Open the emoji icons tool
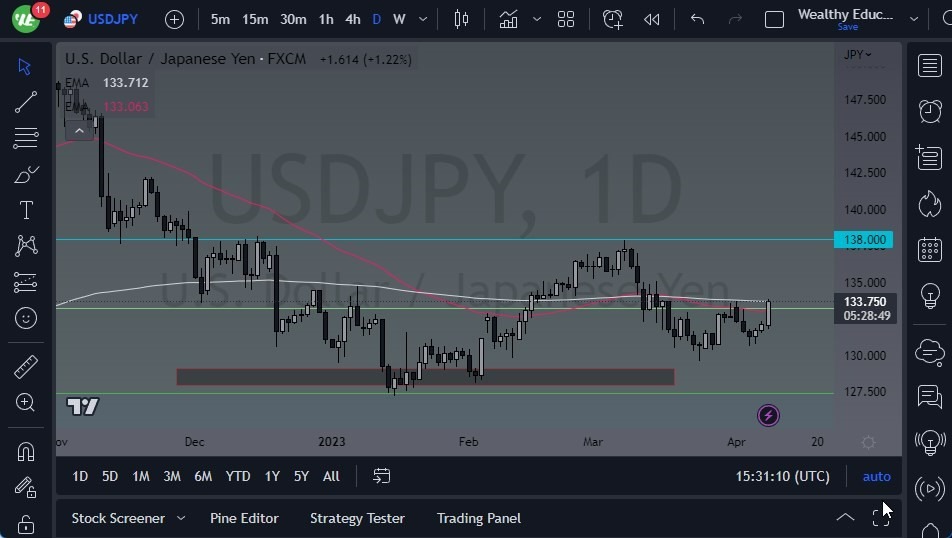Viewport: 952px width, 538px height. point(26,318)
